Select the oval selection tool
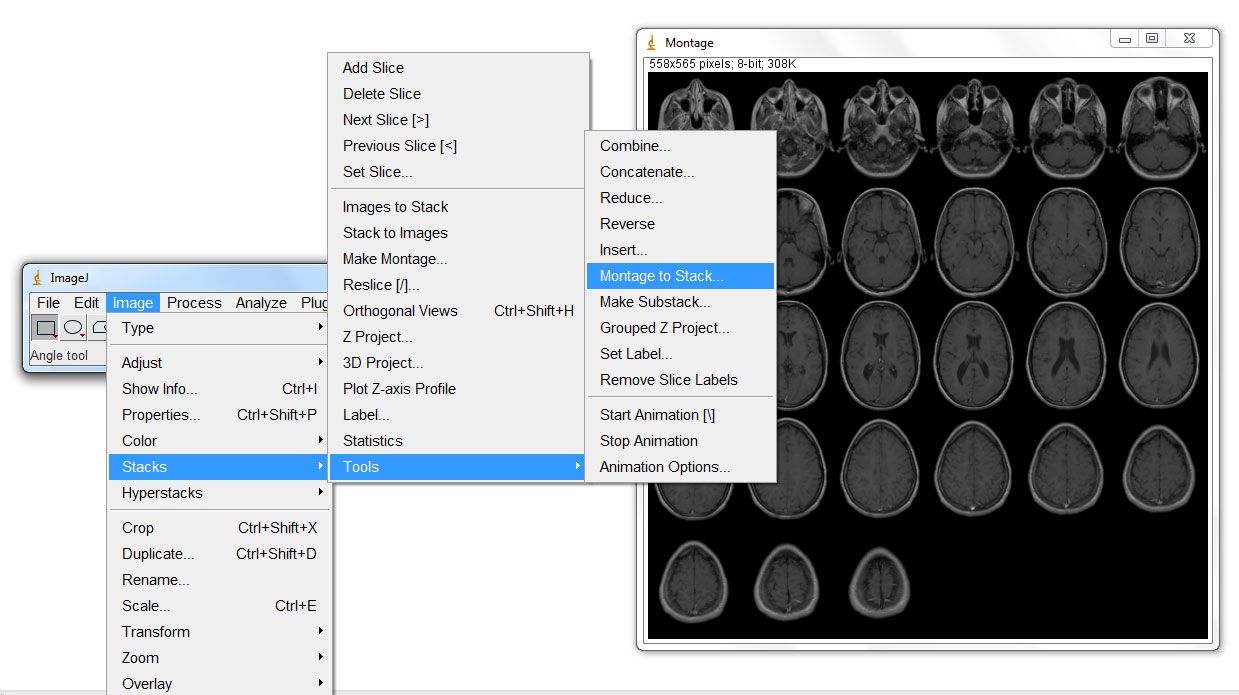Image resolution: width=1239 pixels, height=695 pixels. 72,328
